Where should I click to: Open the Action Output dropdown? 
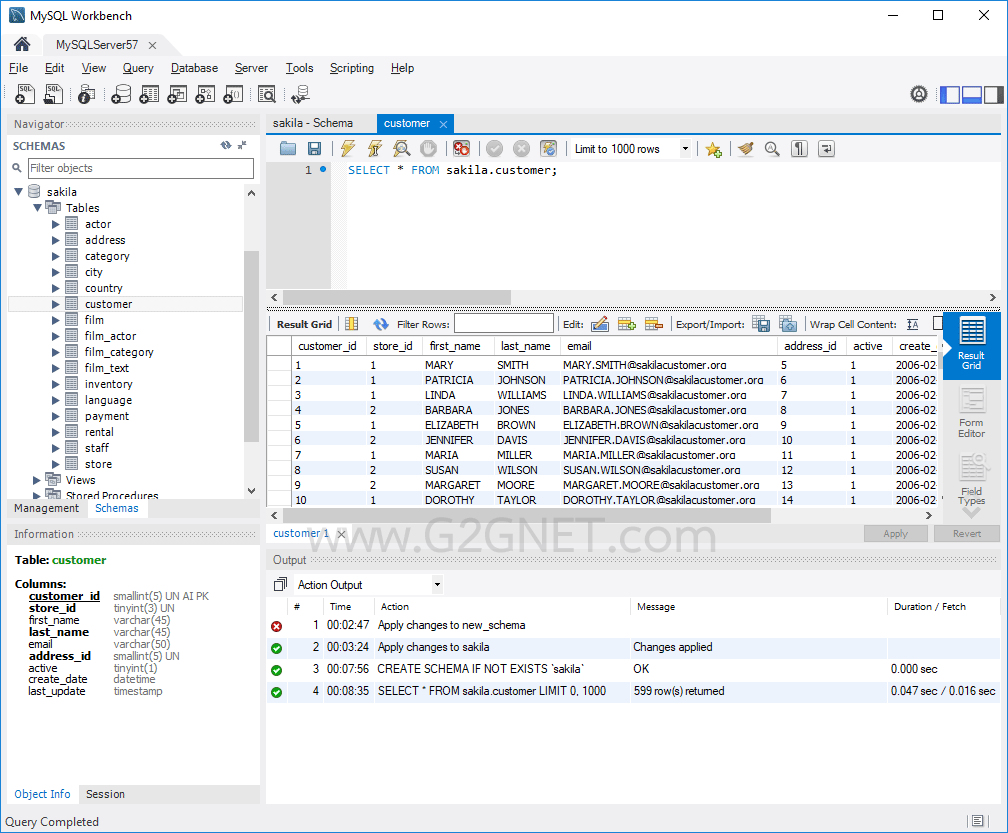click(x=437, y=585)
